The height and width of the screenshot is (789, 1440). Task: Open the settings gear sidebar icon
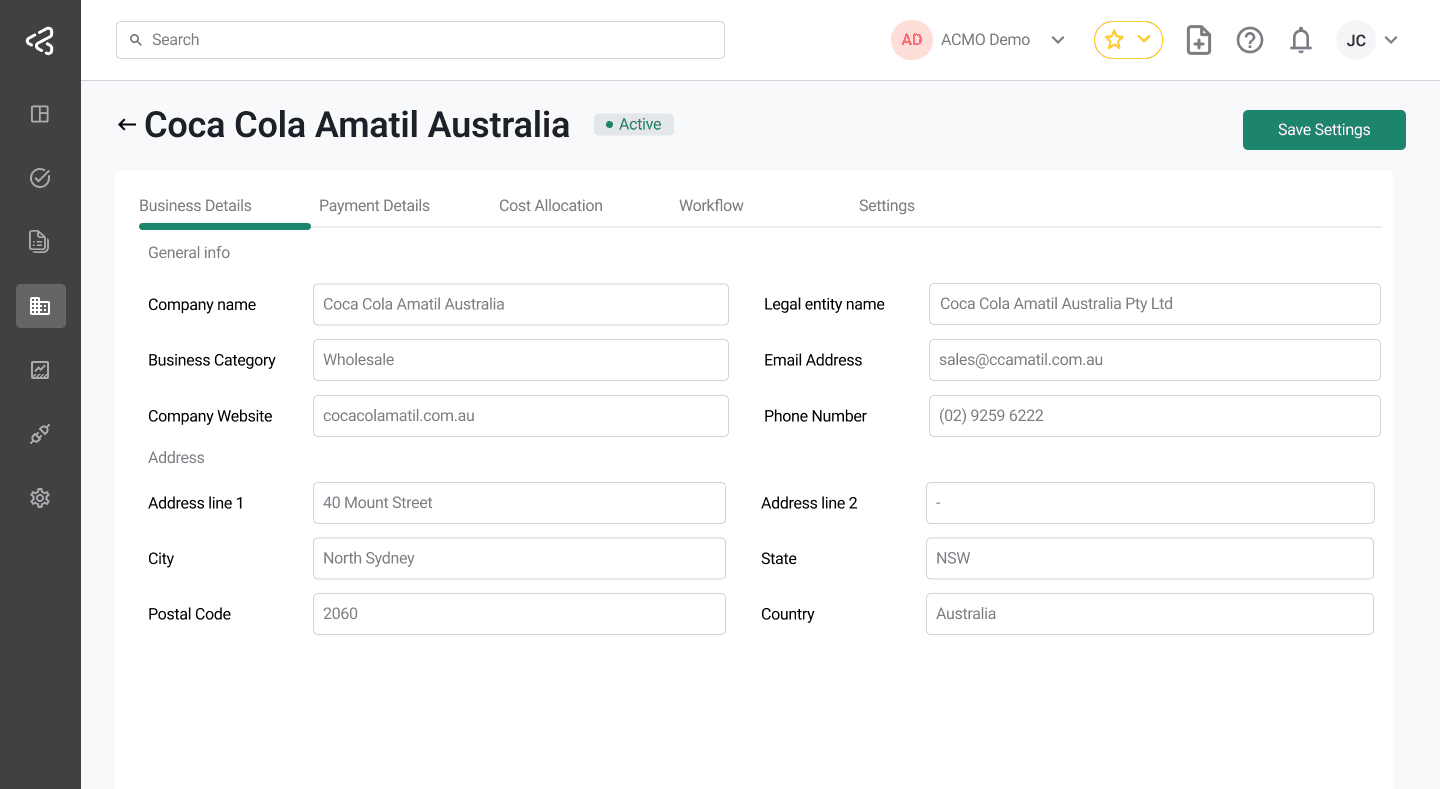(40, 498)
